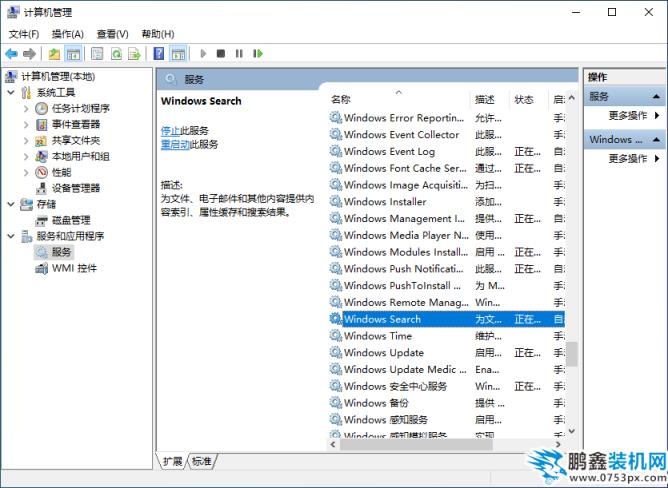Select the 共享文件夹 tree icon
The height and width of the screenshot is (488, 668).
point(41,141)
